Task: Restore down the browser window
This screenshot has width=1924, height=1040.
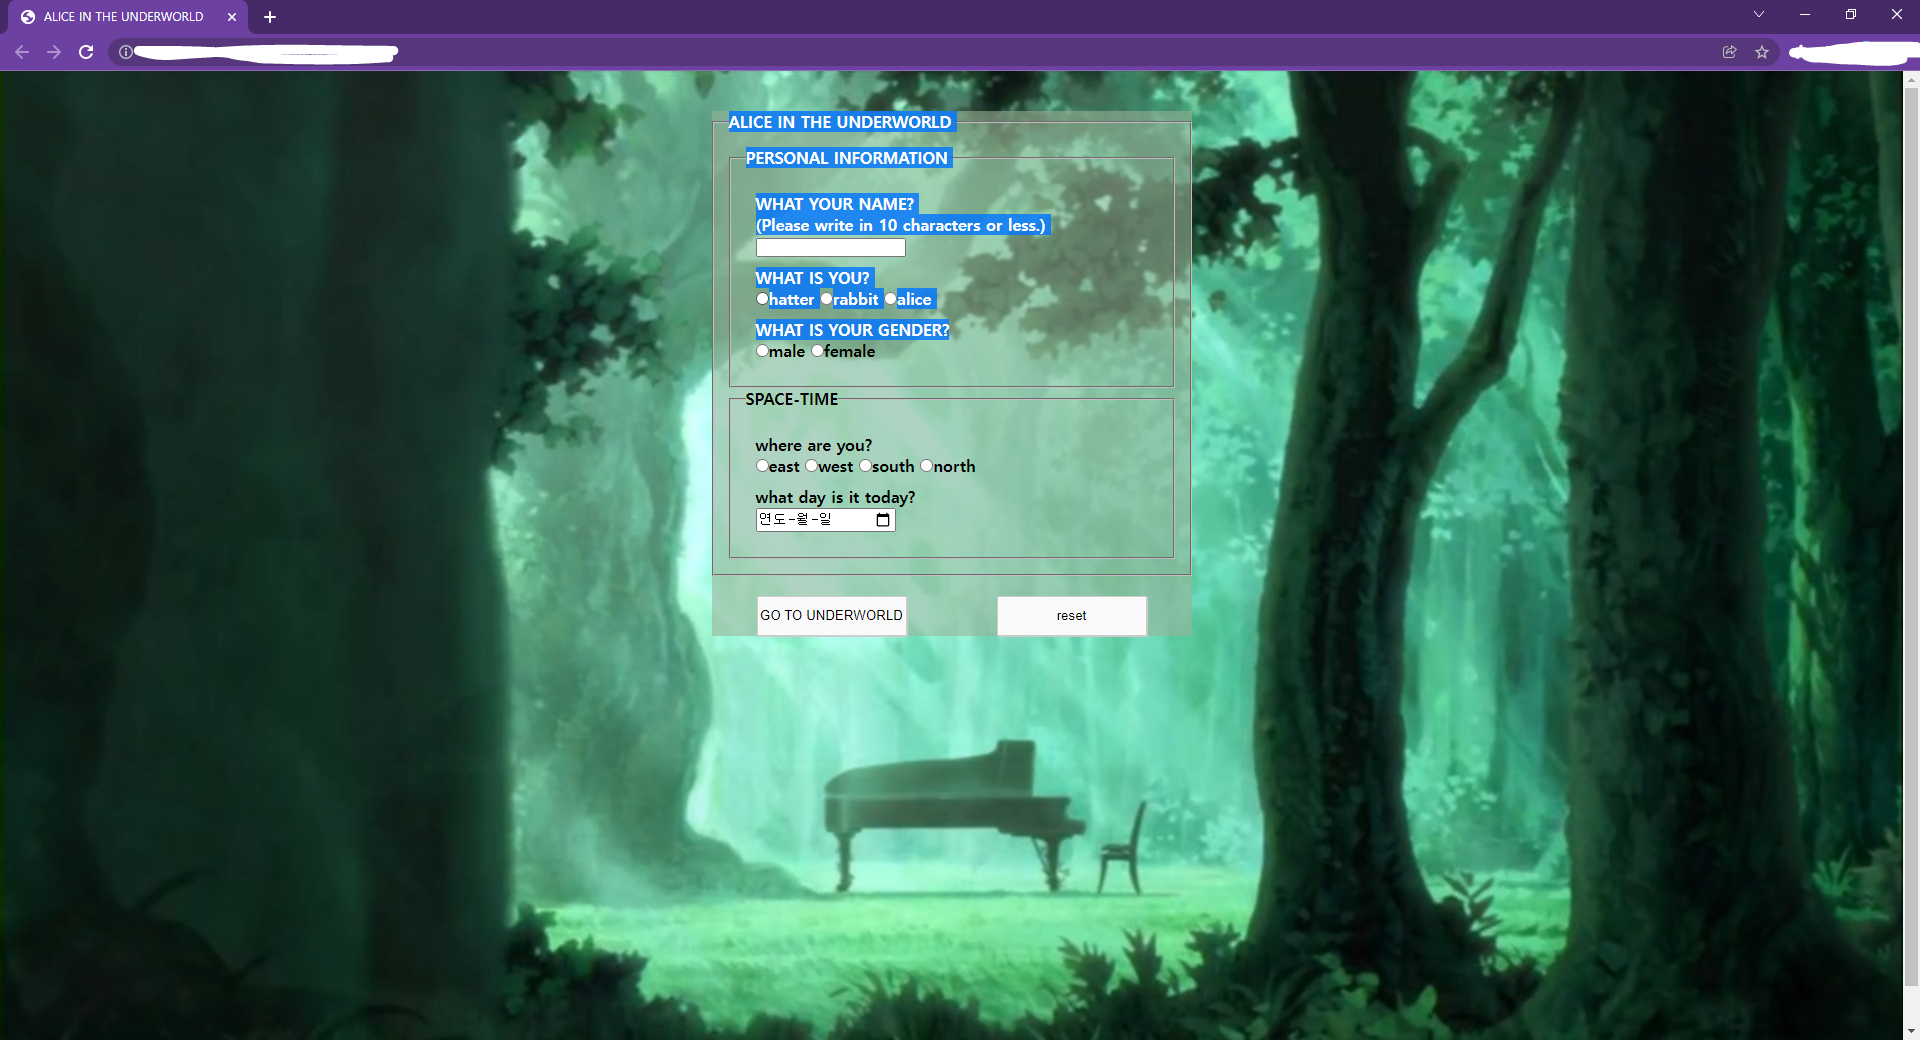Action: click(1851, 14)
